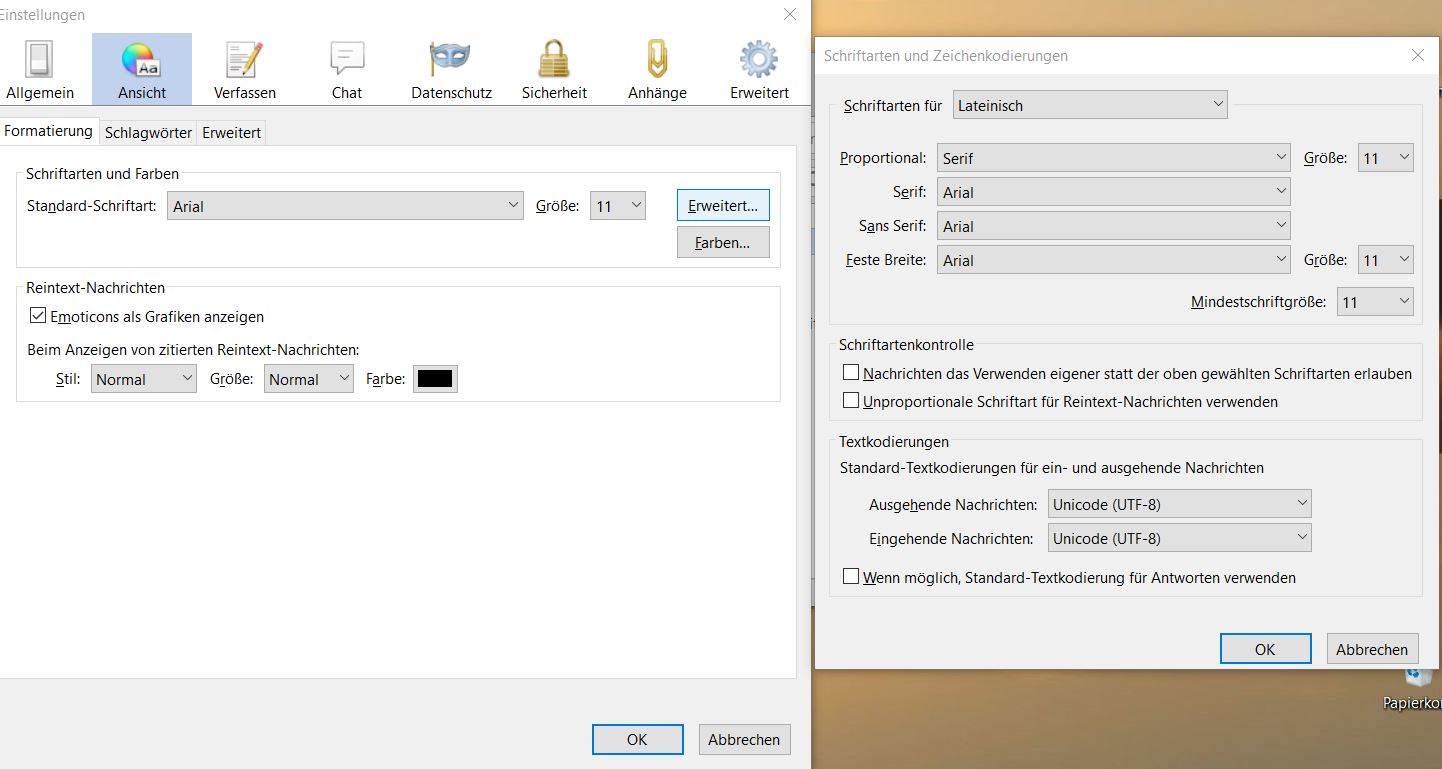Close the Schriftarten und Zeichenkodierungen dialog
This screenshot has width=1442, height=769.
[1417, 56]
